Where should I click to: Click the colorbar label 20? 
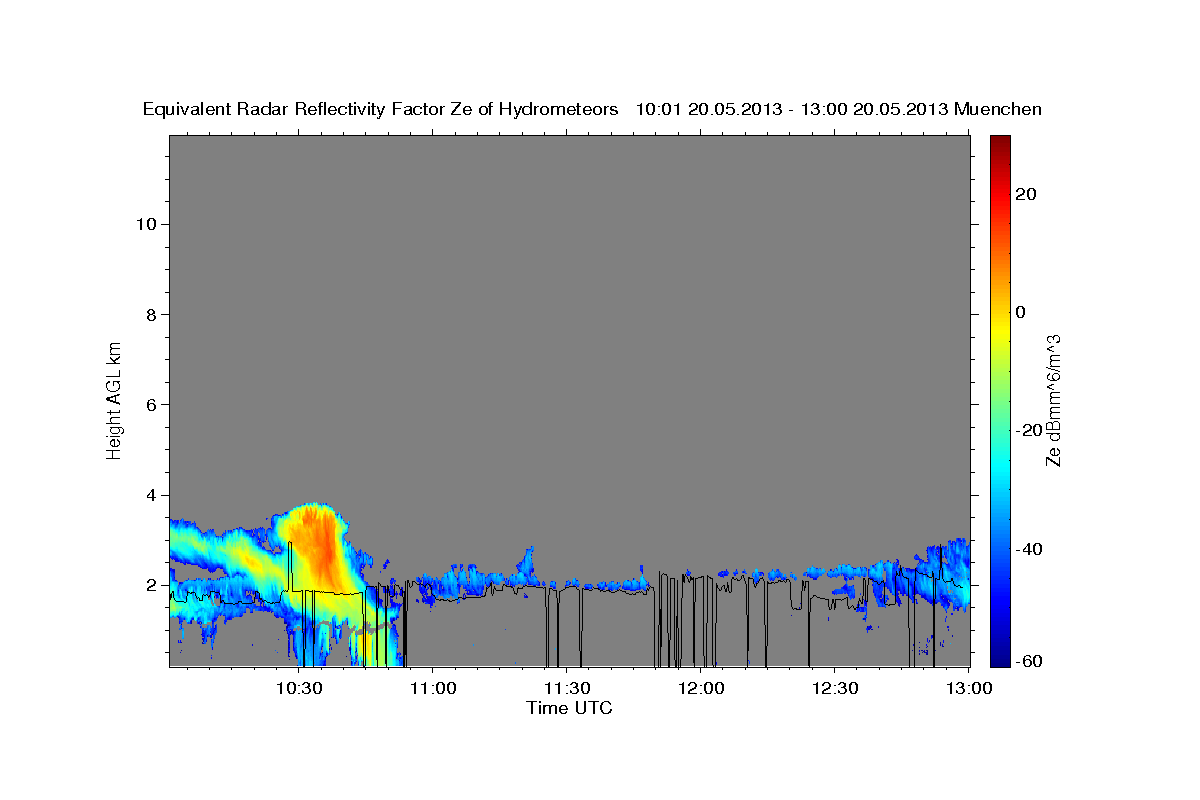pos(1026,194)
